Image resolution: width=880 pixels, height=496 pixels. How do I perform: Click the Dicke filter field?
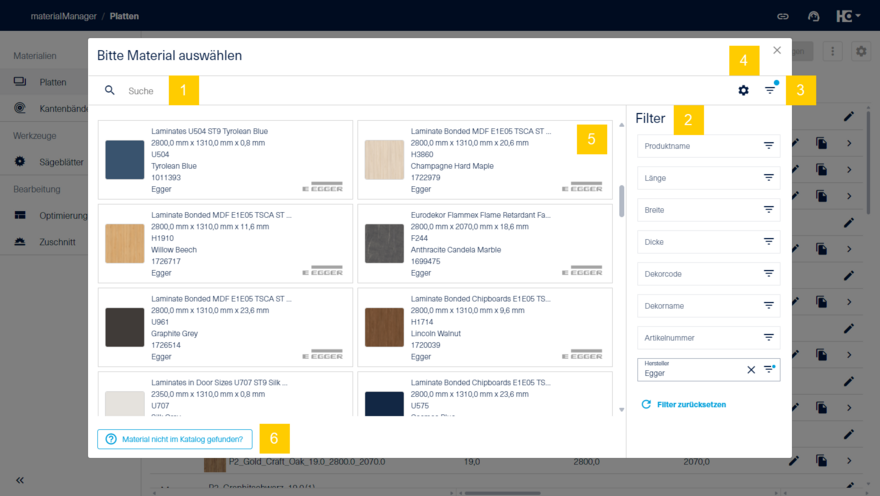[x=708, y=242]
